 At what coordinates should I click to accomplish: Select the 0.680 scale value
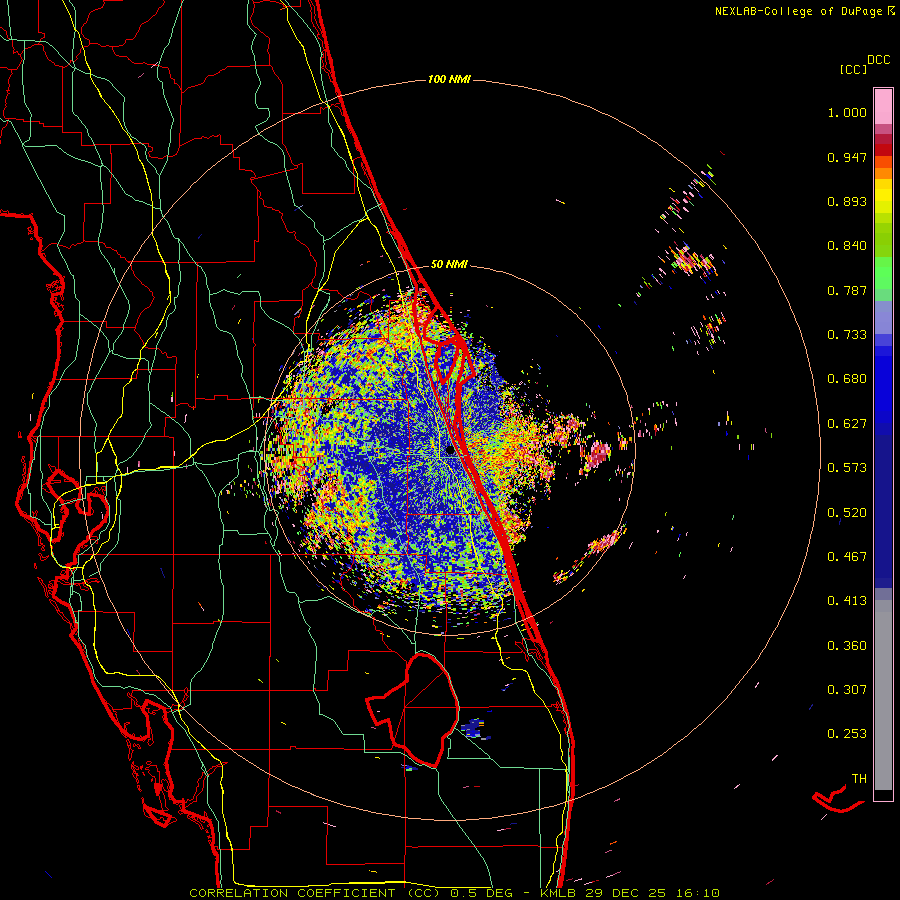click(x=847, y=379)
